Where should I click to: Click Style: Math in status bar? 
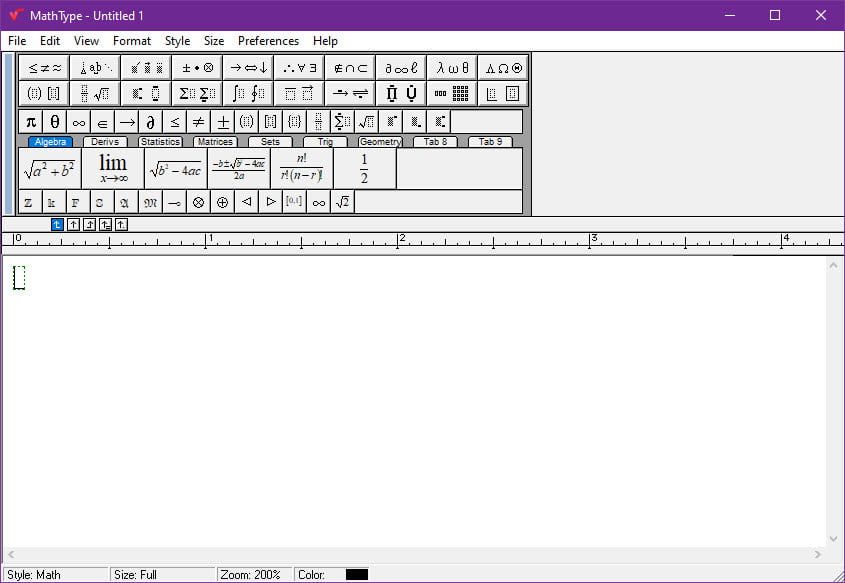[x=56, y=575]
